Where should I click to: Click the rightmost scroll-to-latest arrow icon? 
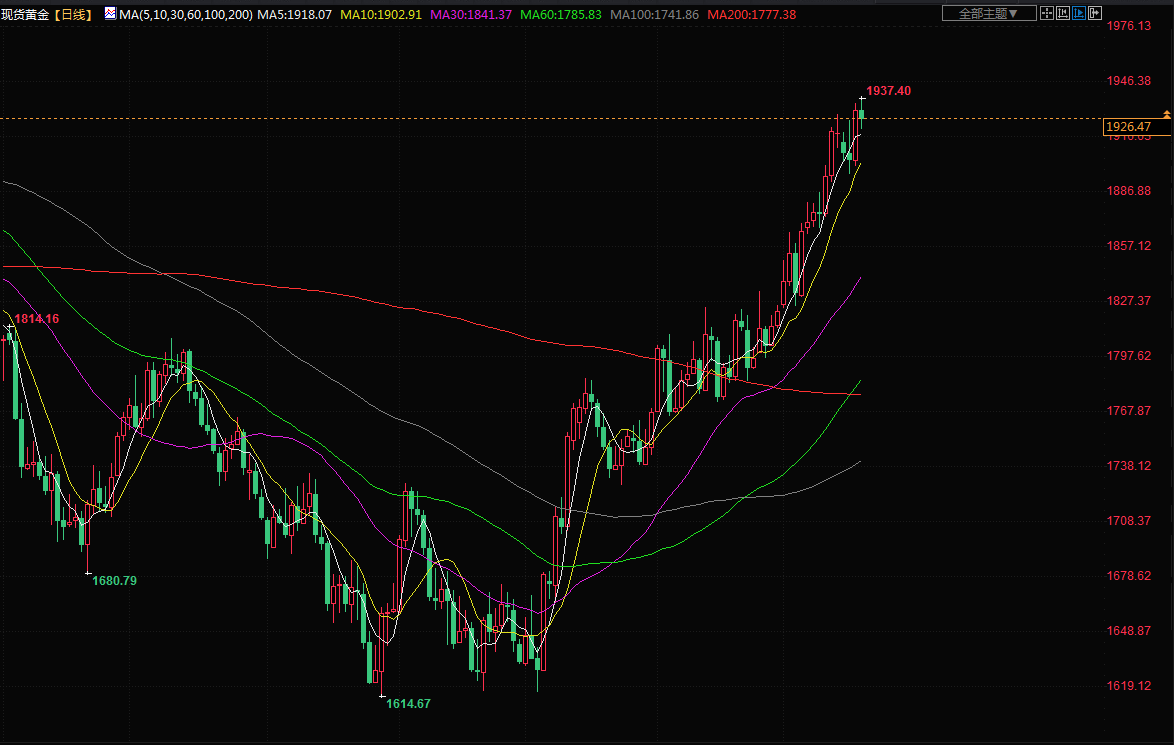pyautogui.click(x=1095, y=13)
